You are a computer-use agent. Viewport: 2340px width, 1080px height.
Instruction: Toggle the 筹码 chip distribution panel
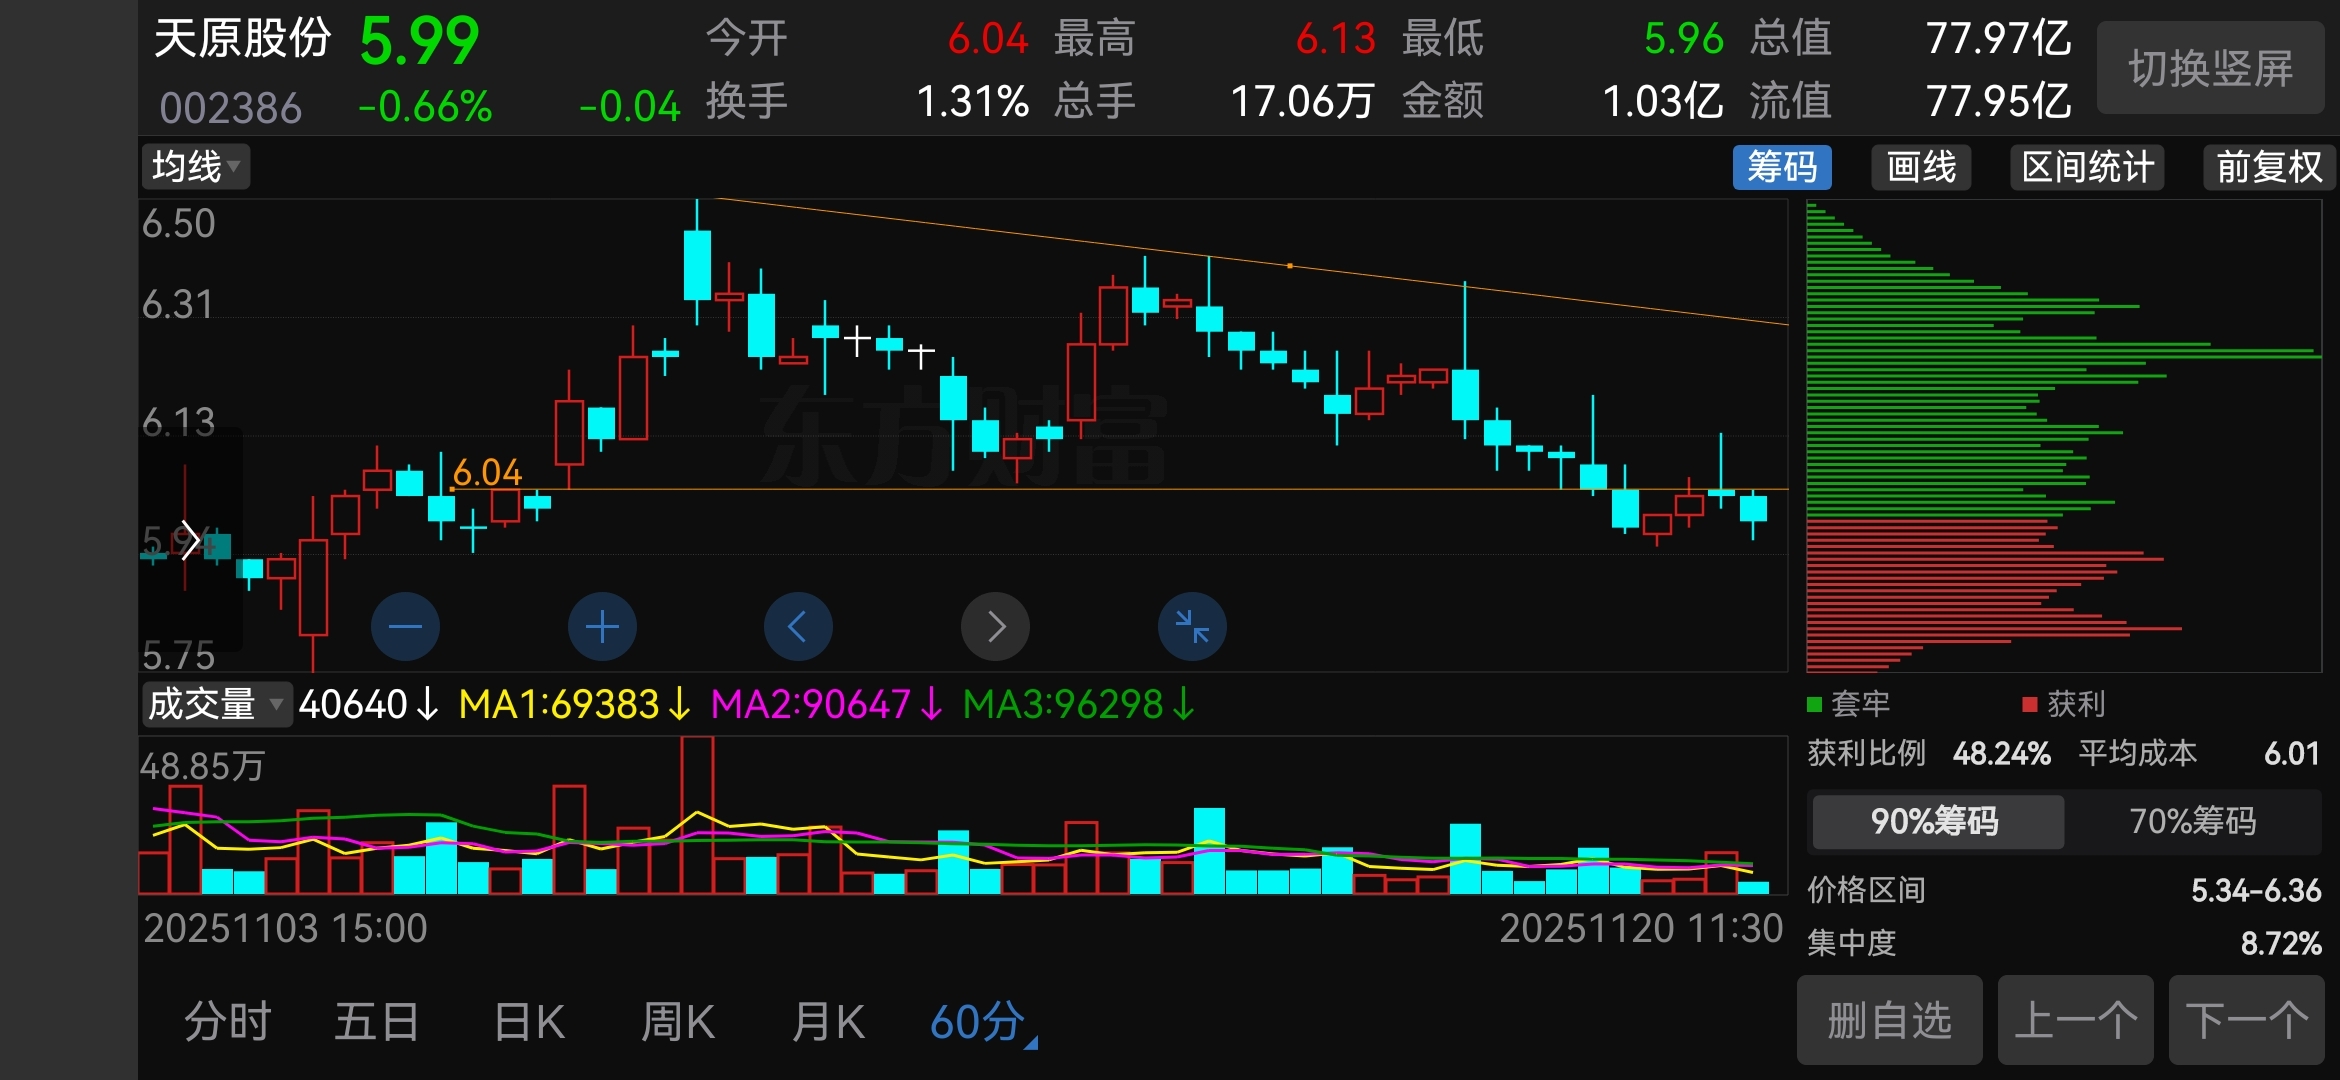tap(1781, 167)
